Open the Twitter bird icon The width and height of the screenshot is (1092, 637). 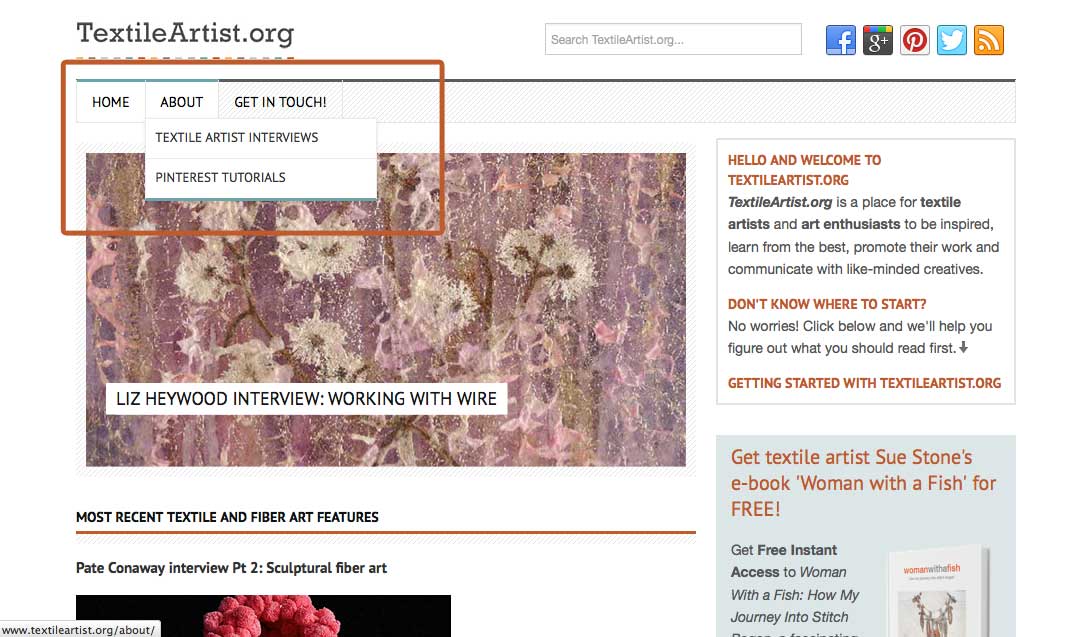pos(951,40)
